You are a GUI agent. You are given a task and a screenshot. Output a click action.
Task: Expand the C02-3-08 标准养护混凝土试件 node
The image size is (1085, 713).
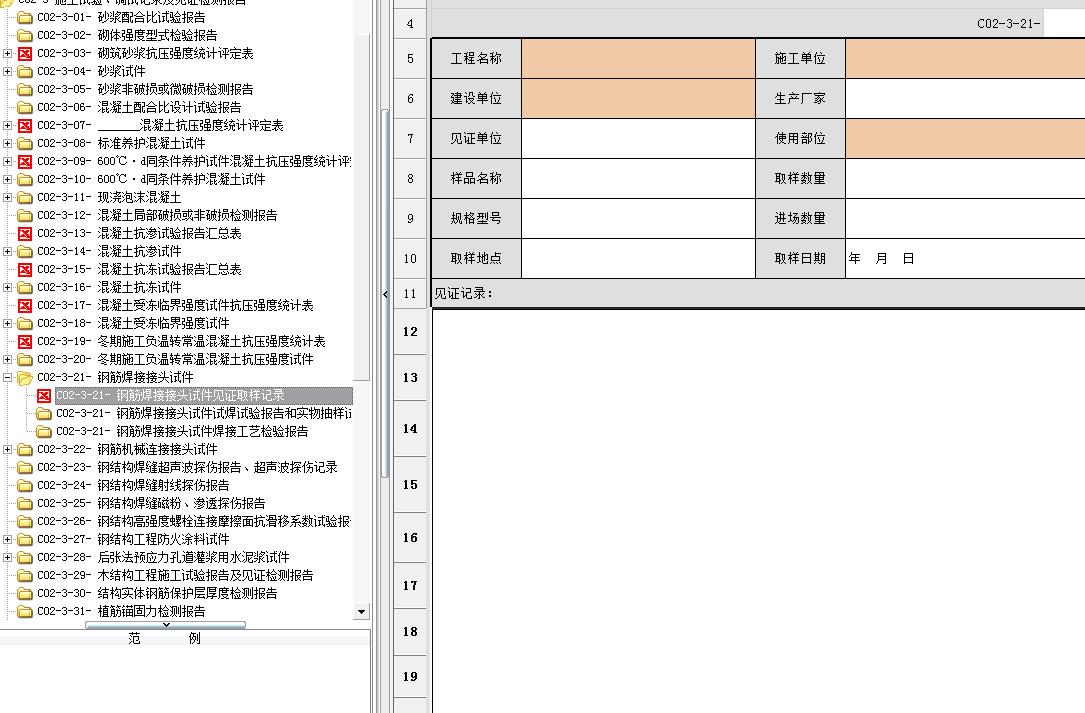[8, 143]
